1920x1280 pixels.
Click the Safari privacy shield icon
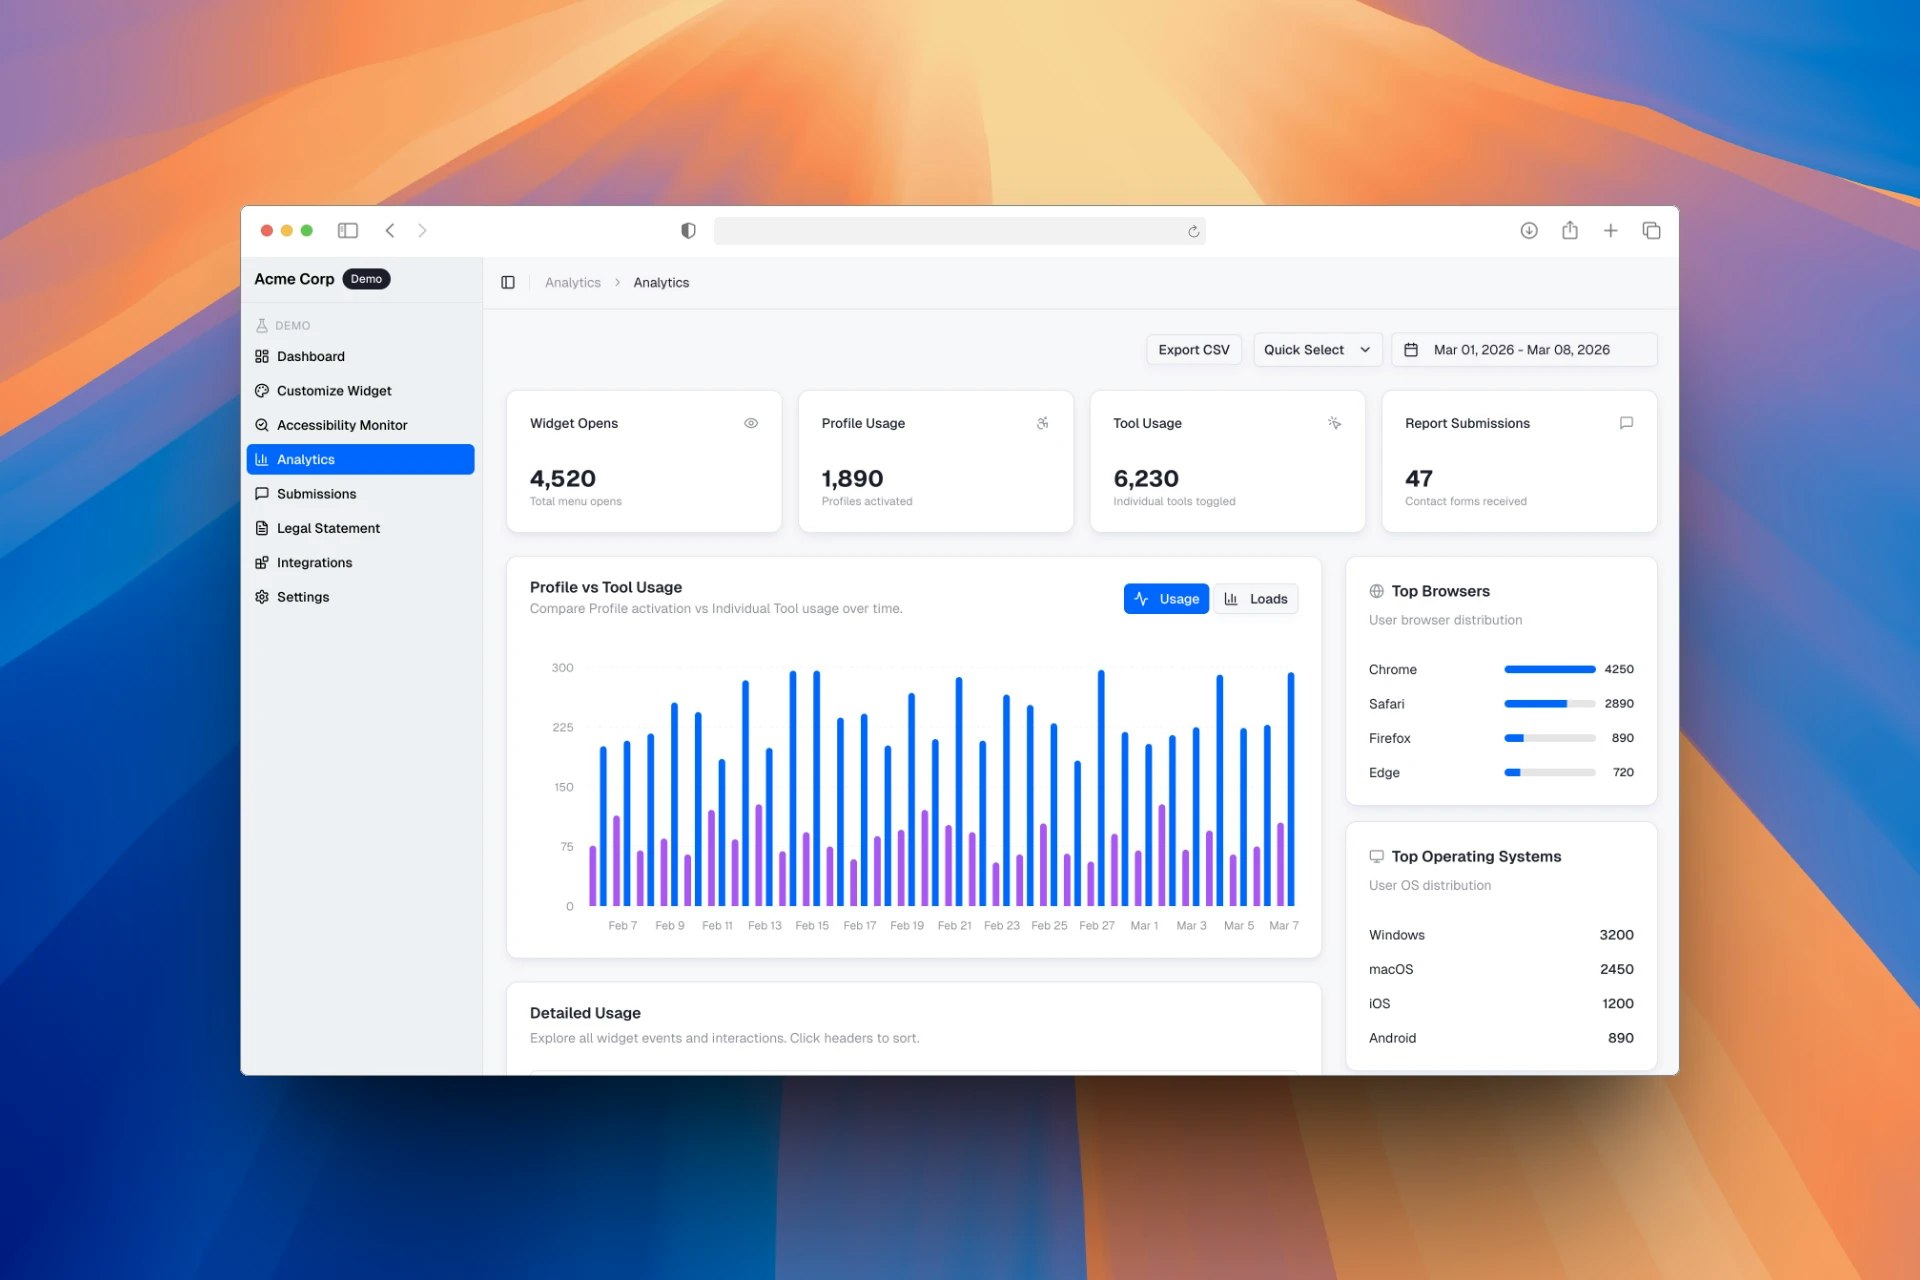point(688,231)
